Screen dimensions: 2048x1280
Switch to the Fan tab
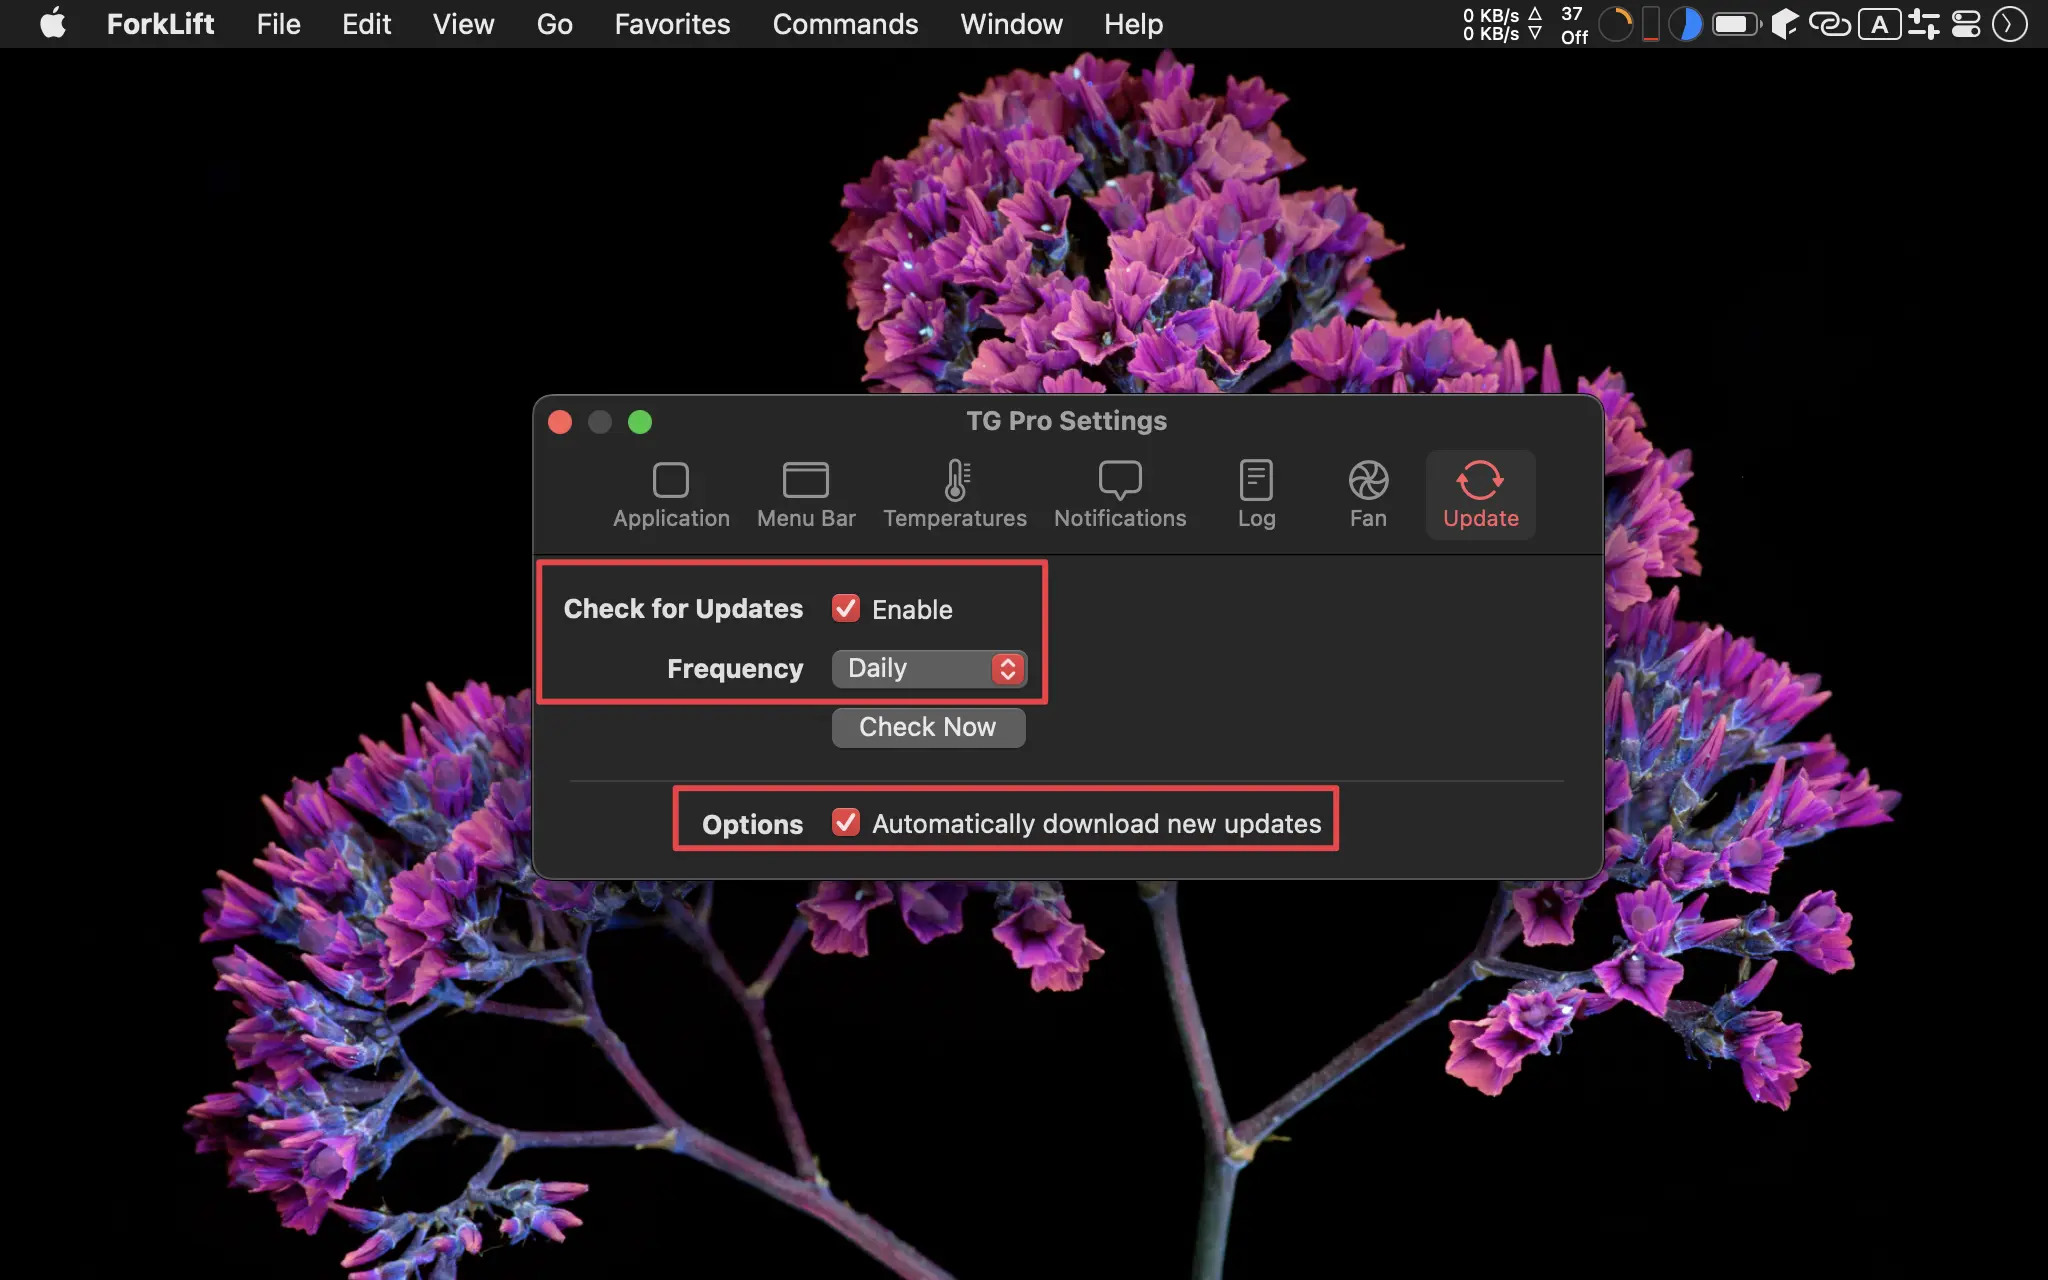(1368, 495)
